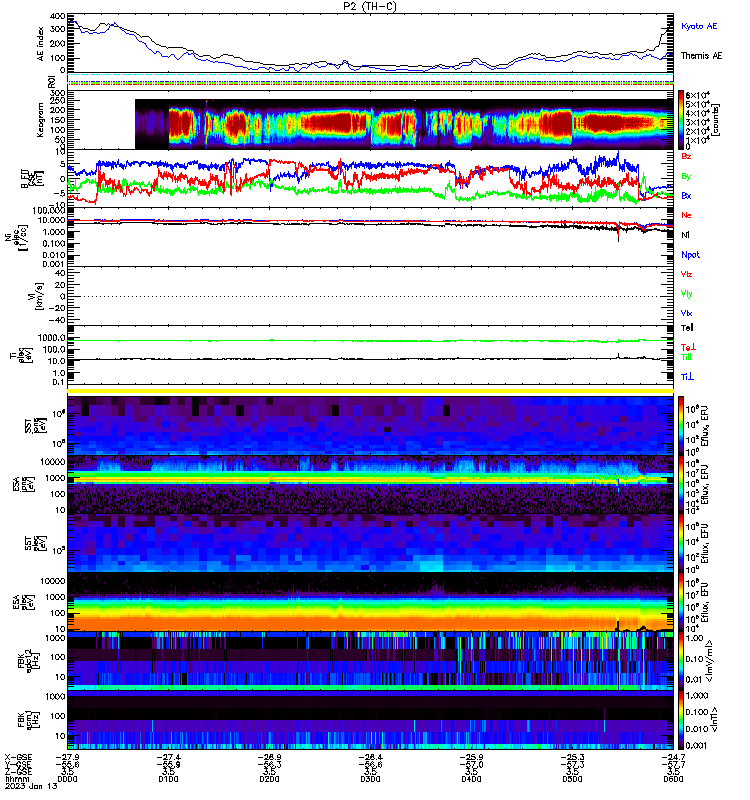Click the ESA electrons Eflux color bar
Viewport: 750px width, 800px height.
point(681,602)
